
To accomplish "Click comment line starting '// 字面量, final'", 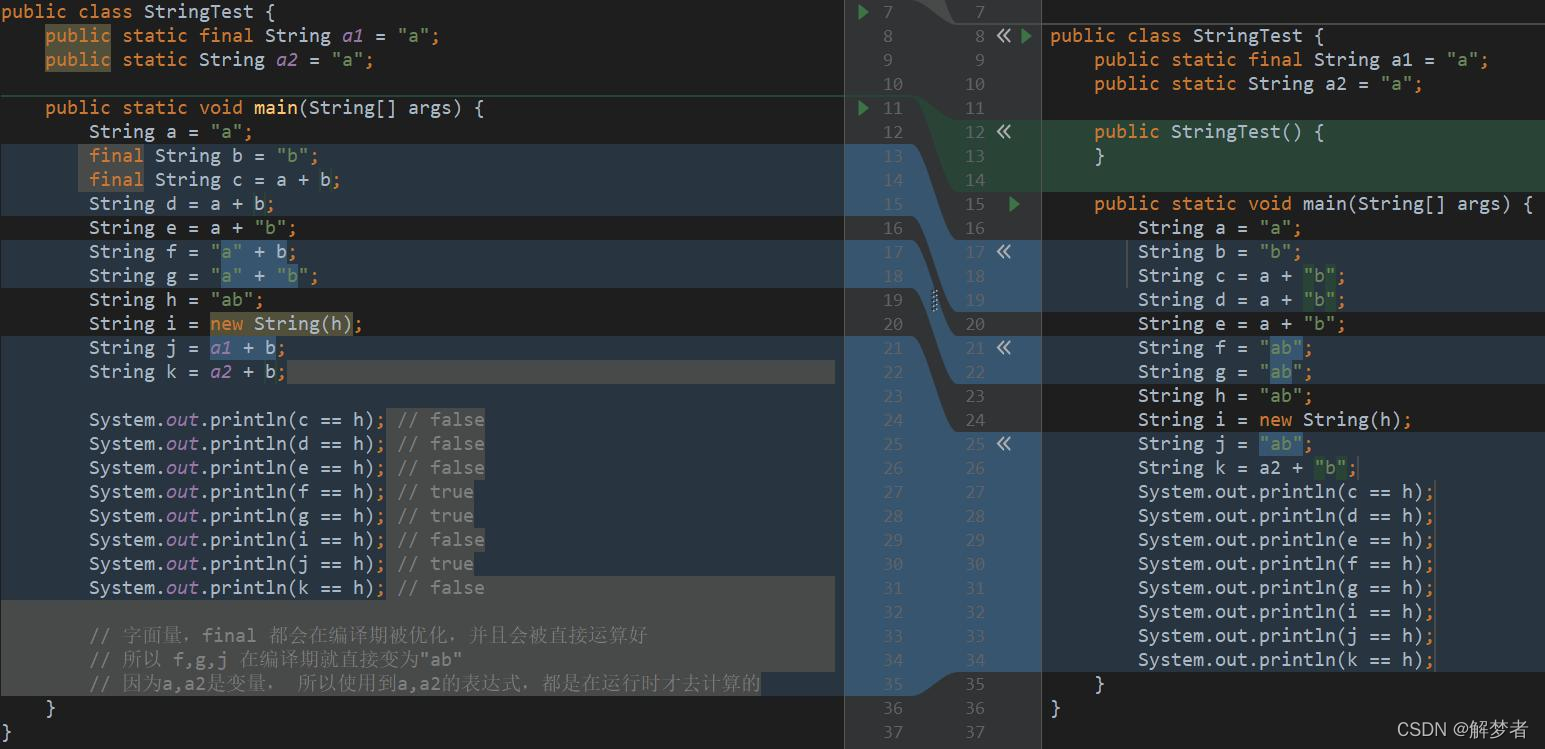I will pos(369,636).
